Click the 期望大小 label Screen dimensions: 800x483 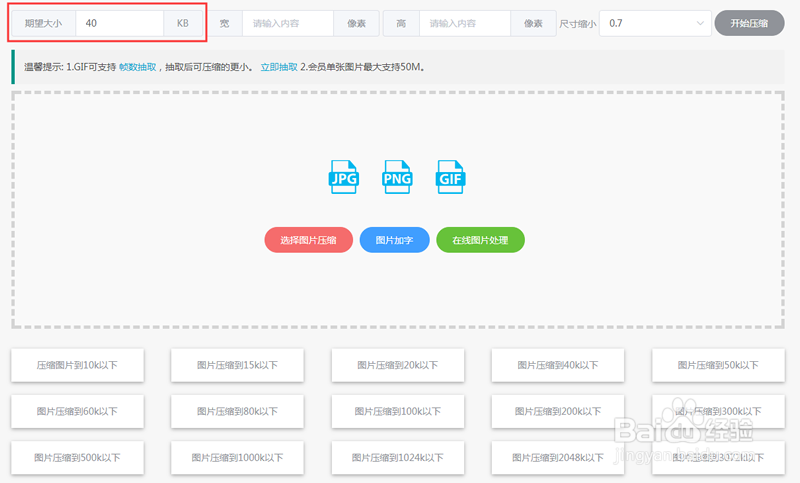point(43,23)
